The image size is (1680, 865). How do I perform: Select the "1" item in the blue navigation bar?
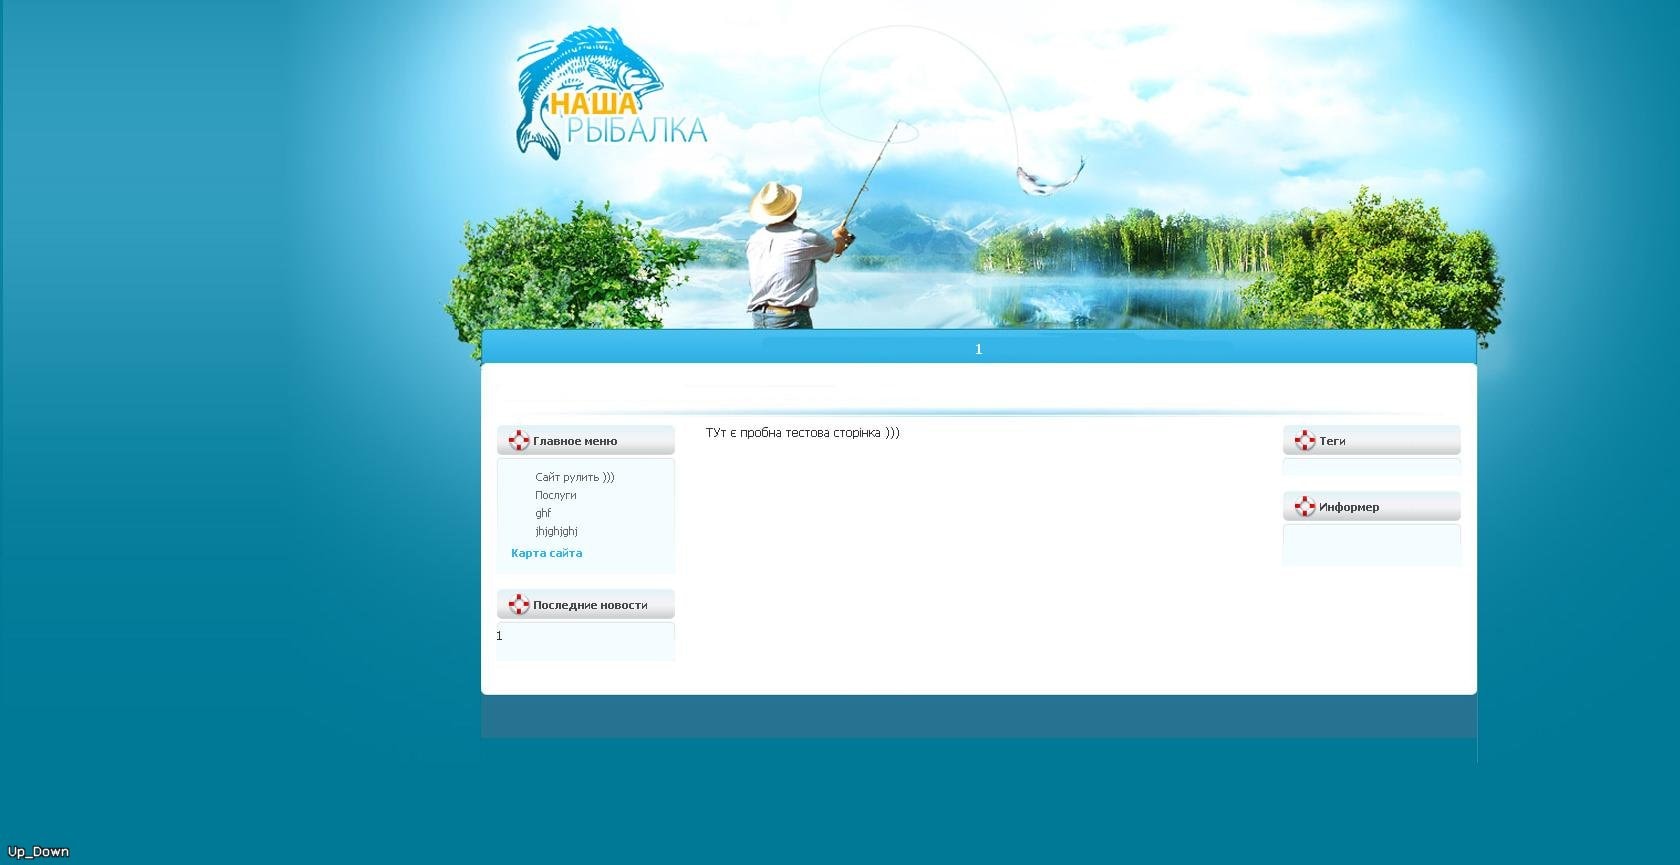pos(978,349)
